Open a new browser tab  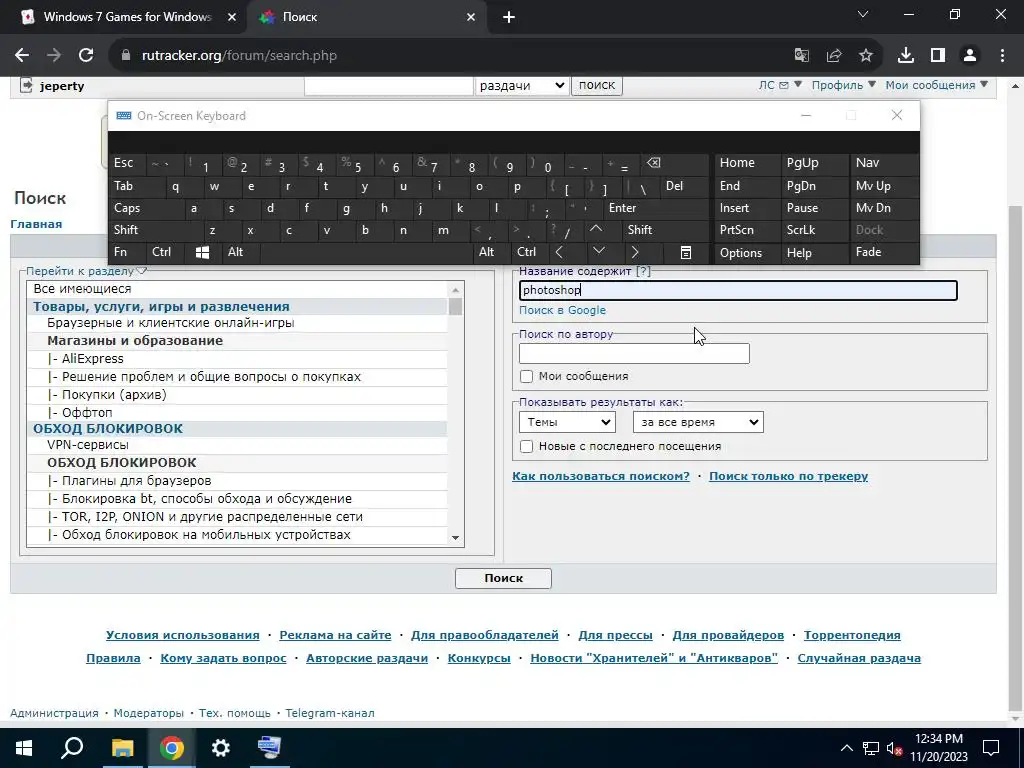click(509, 17)
